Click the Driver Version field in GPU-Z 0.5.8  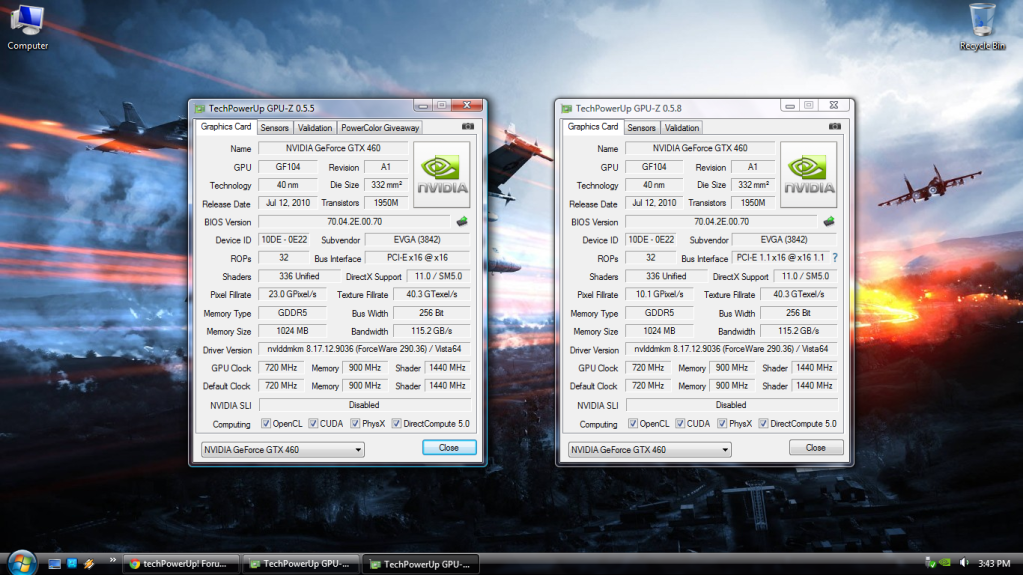pyautogui.click(x=731, y=349)
